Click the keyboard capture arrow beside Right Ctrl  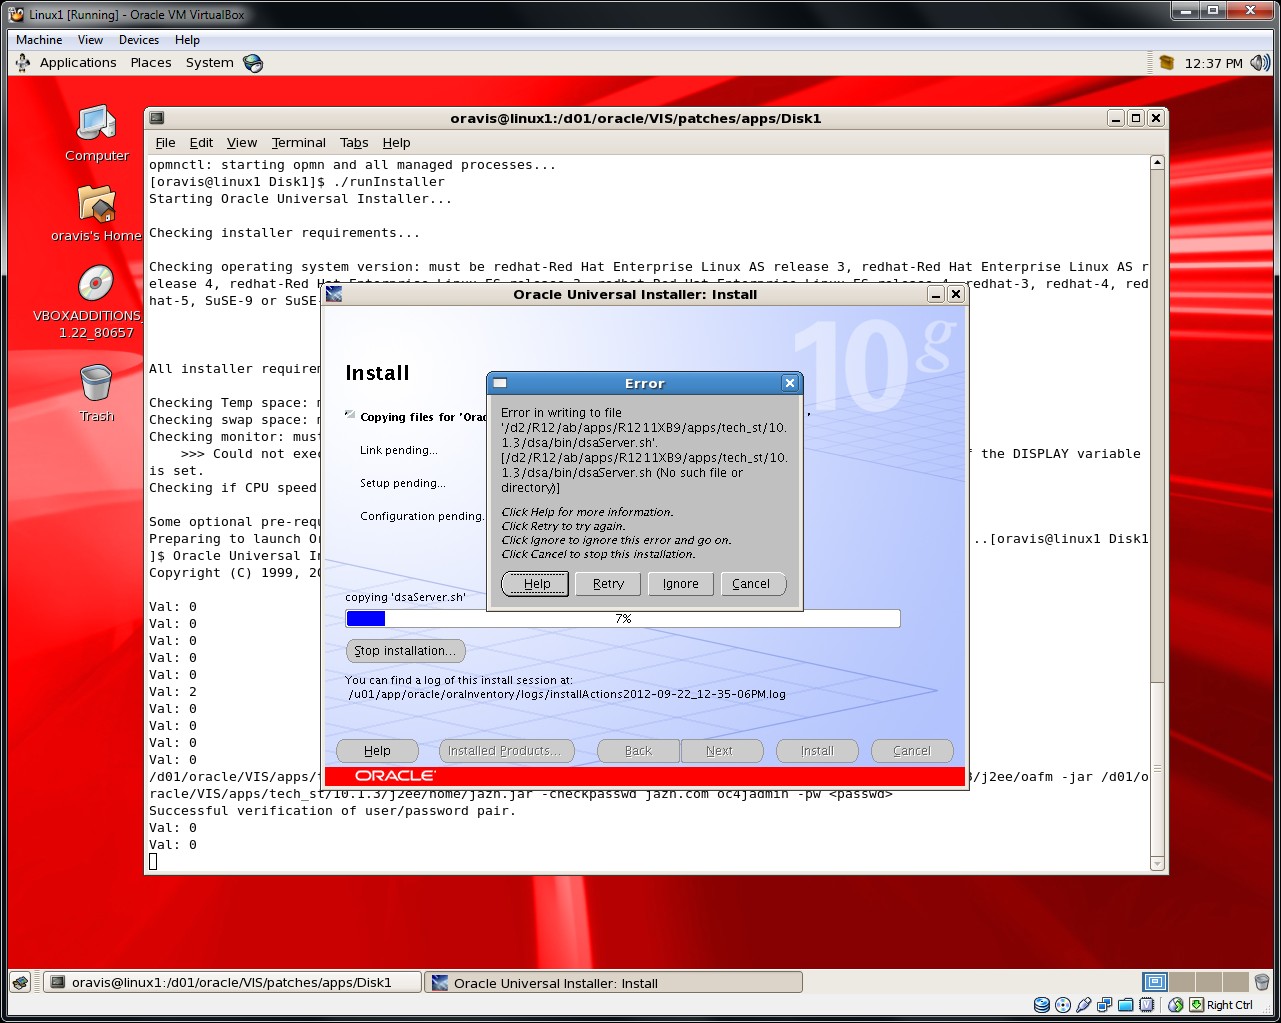click(x=1196, y=1005)
